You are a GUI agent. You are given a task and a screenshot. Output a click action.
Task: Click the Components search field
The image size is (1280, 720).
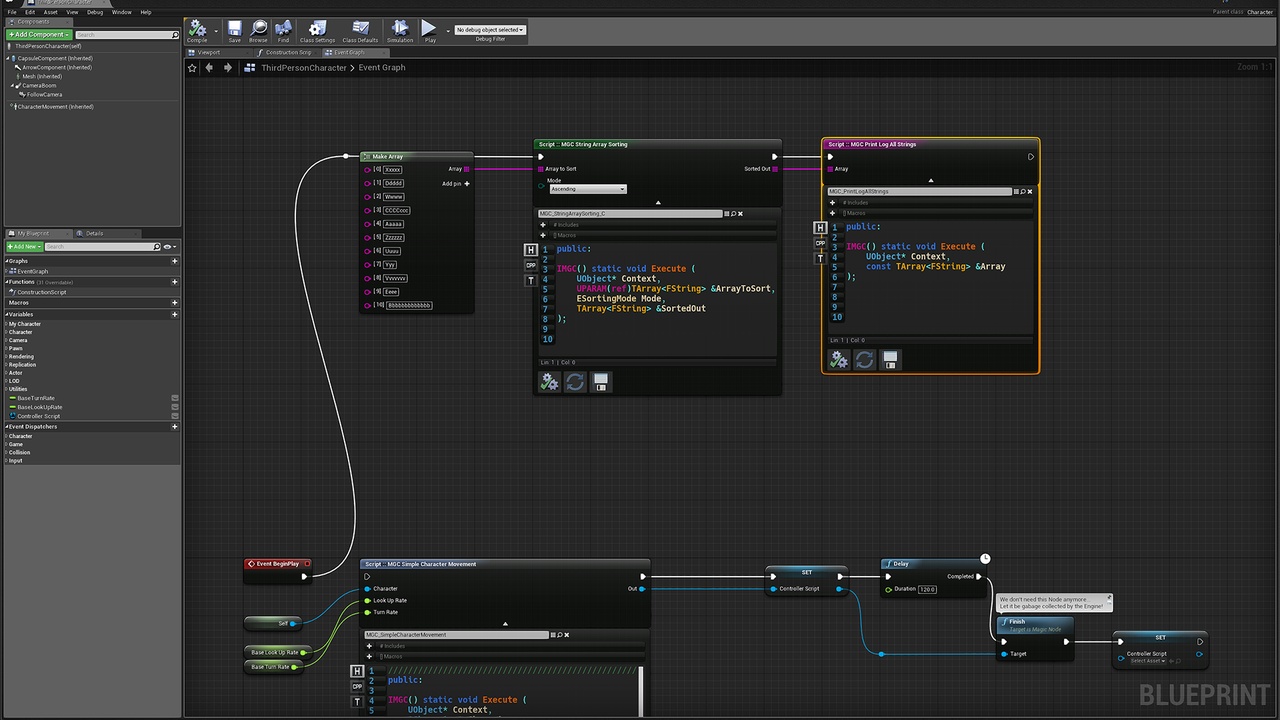127,34
